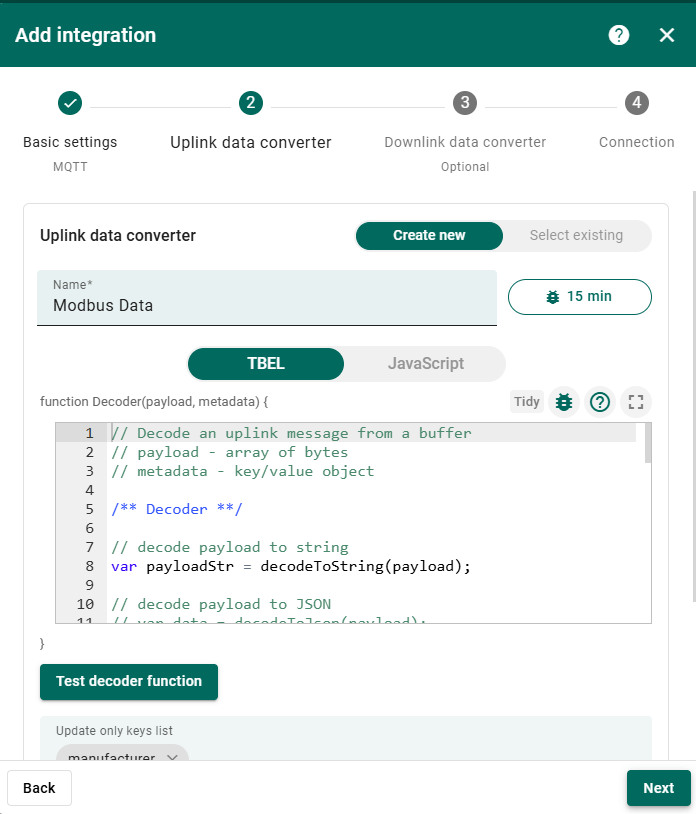The image size is (696, 814).
Task: Choose Create new converter option
Action: click(429, 236)
